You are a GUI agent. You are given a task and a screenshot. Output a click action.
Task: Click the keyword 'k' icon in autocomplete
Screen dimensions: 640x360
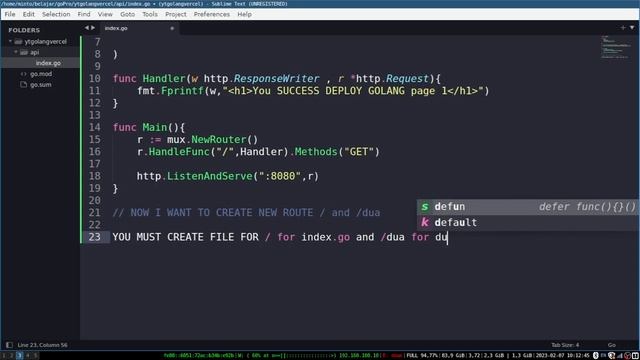tap(425, 222)
